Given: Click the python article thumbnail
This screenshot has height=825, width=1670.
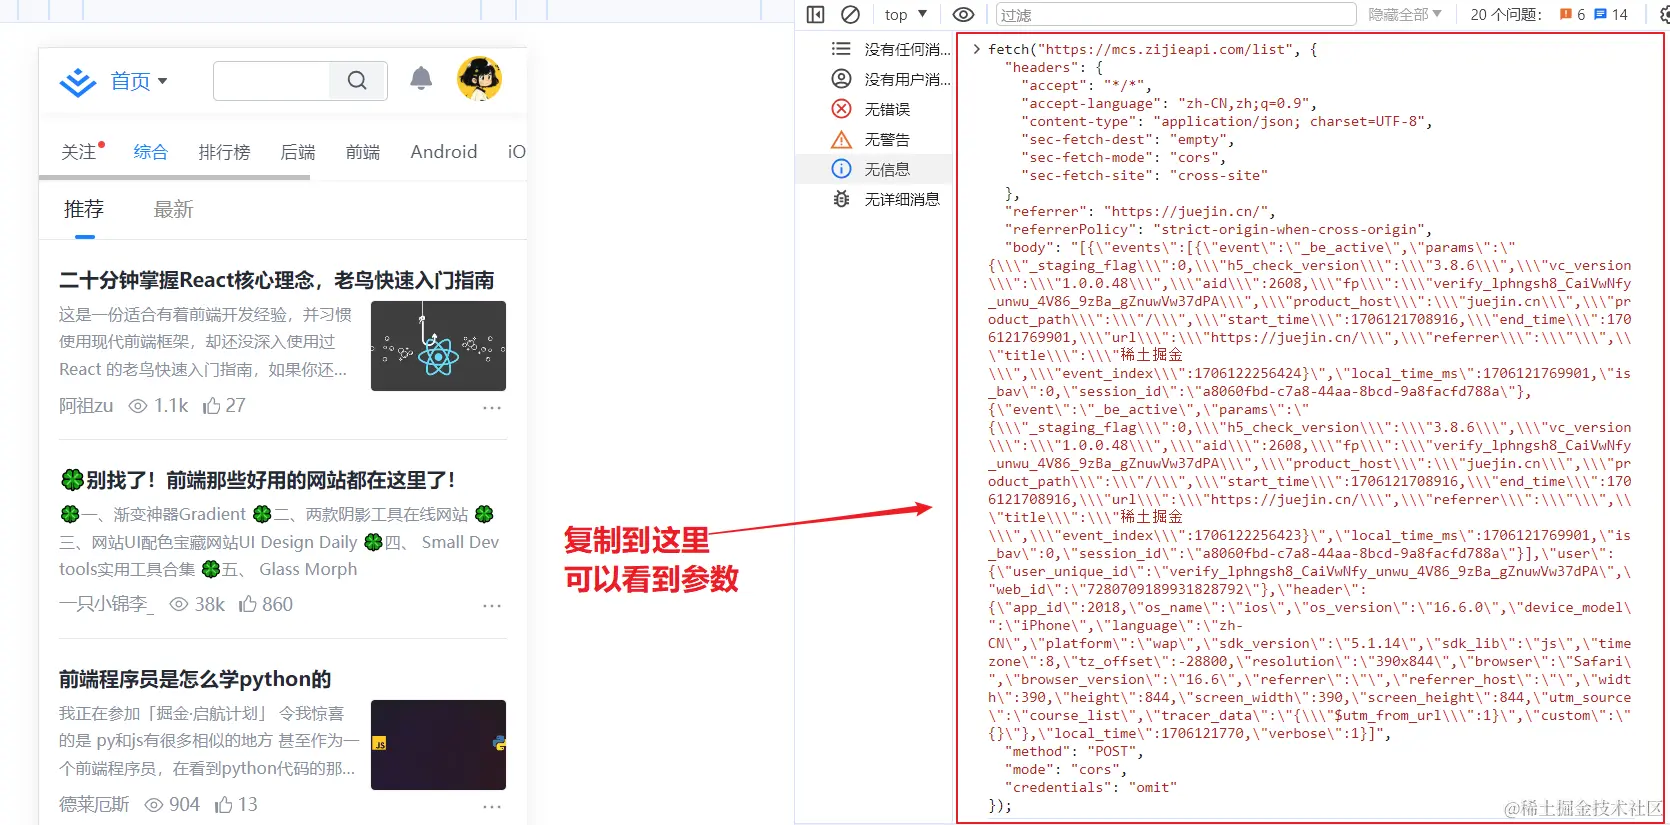Looking at the screenshot, I should coord(438,745).
